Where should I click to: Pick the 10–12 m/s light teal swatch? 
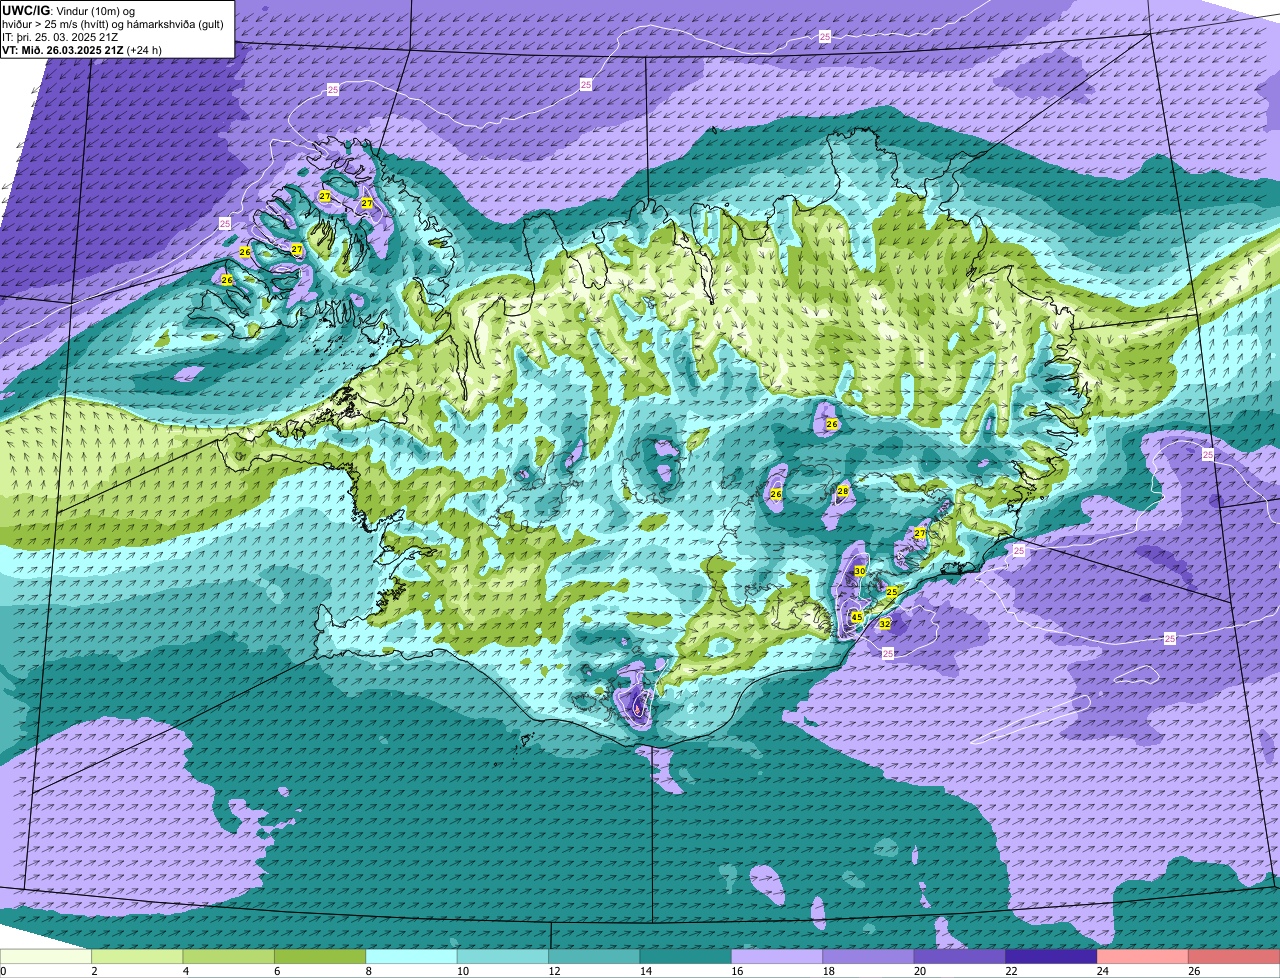pos(503,956)
